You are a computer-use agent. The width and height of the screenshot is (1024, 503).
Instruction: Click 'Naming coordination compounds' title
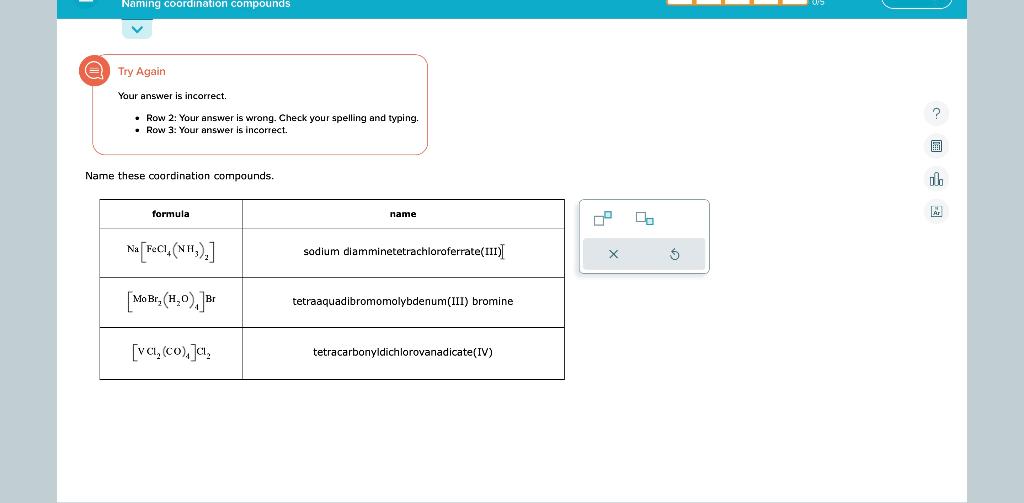(x=206, y=5)
